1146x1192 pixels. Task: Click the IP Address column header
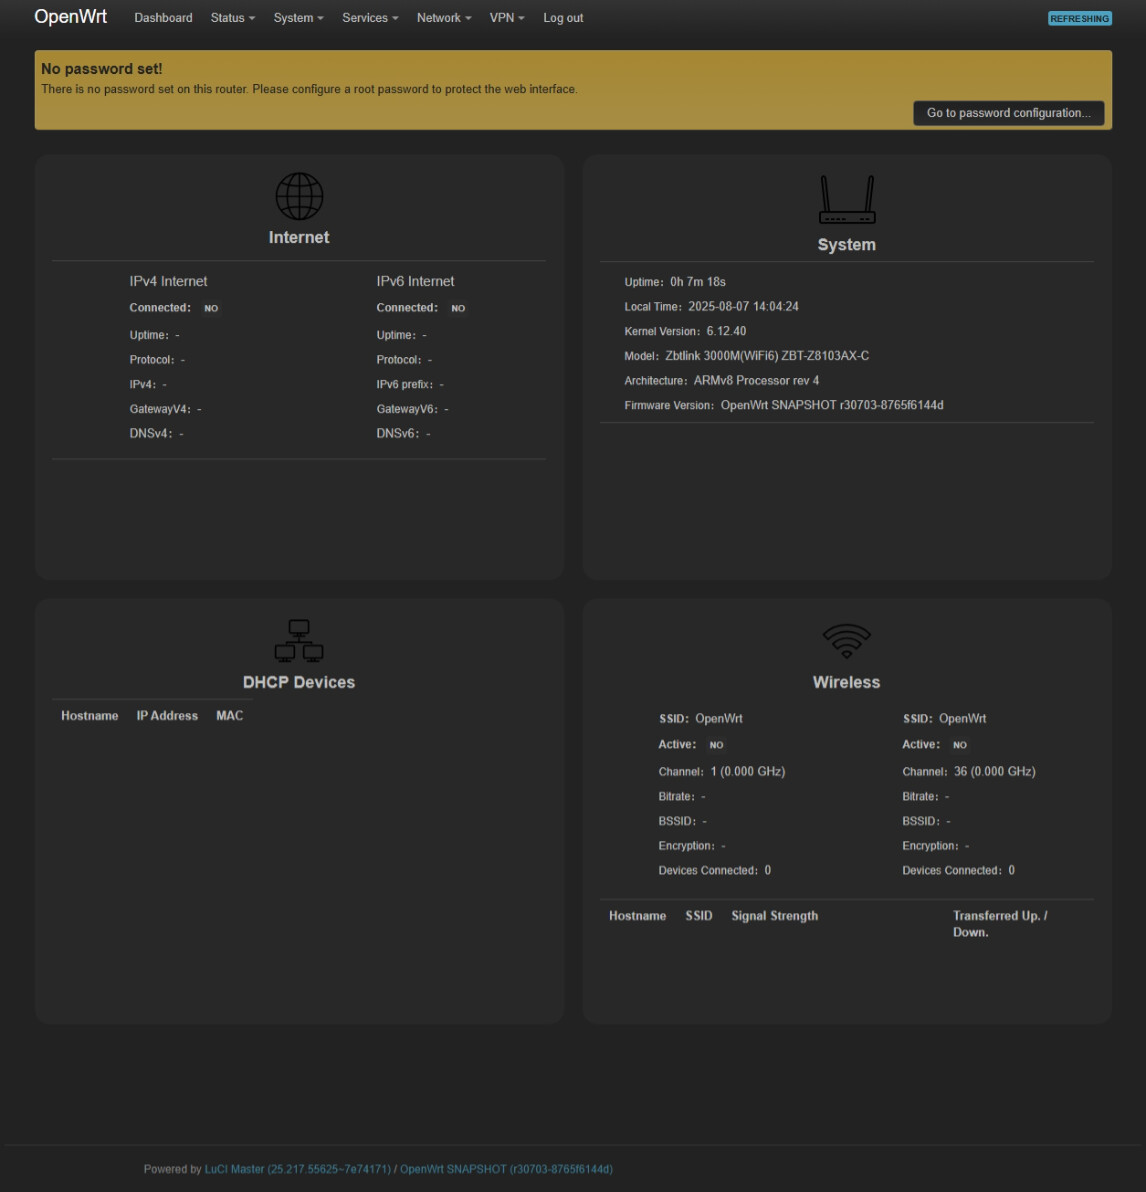pos(167,716)
